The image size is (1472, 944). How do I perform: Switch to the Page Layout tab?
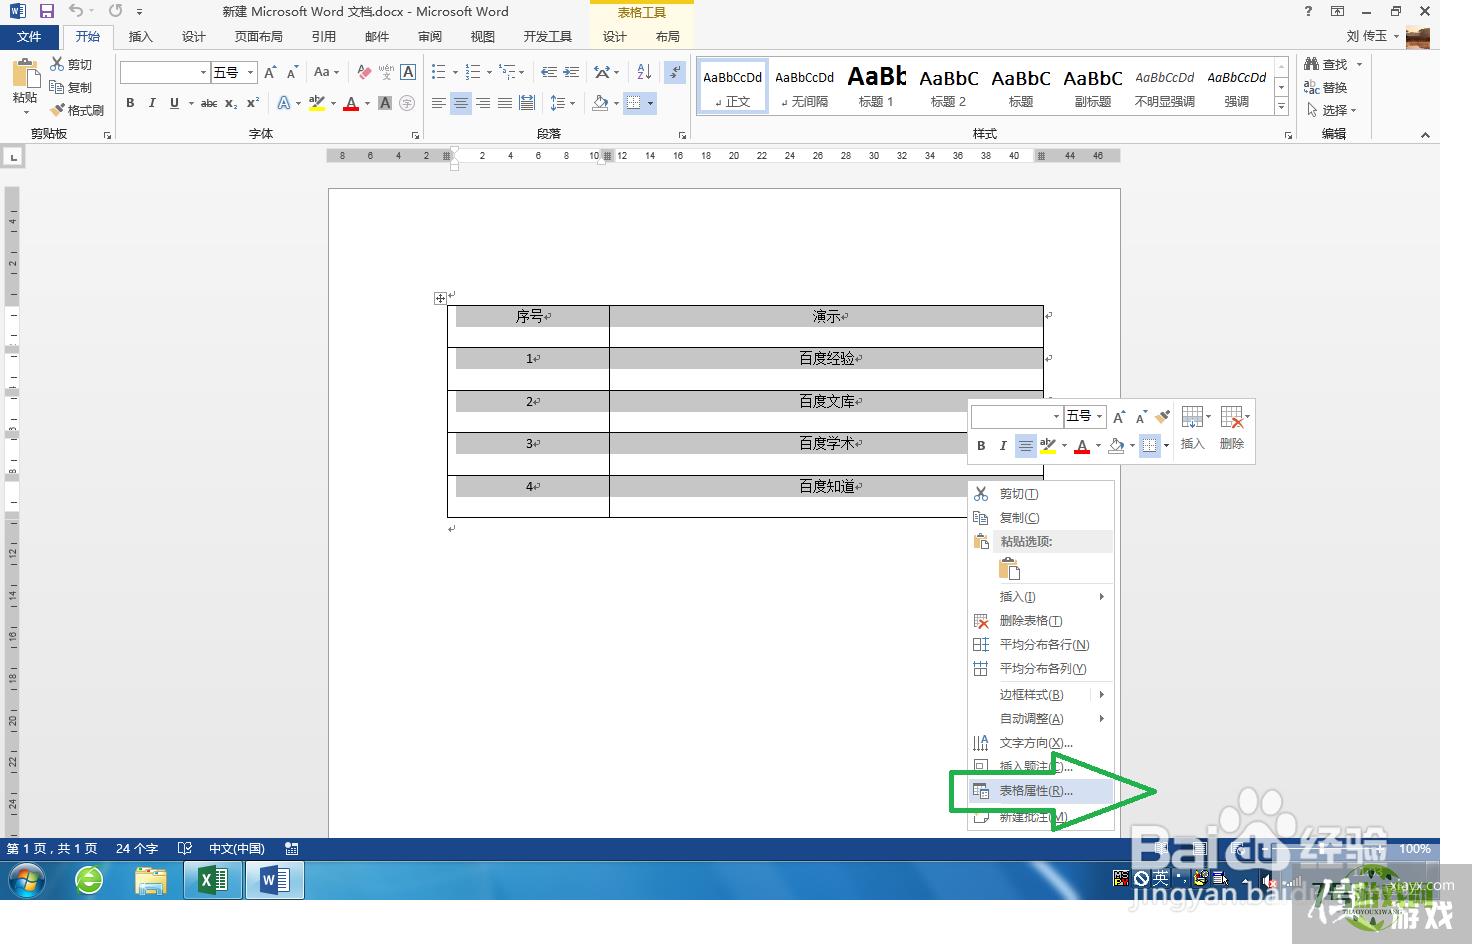(258, 36)
